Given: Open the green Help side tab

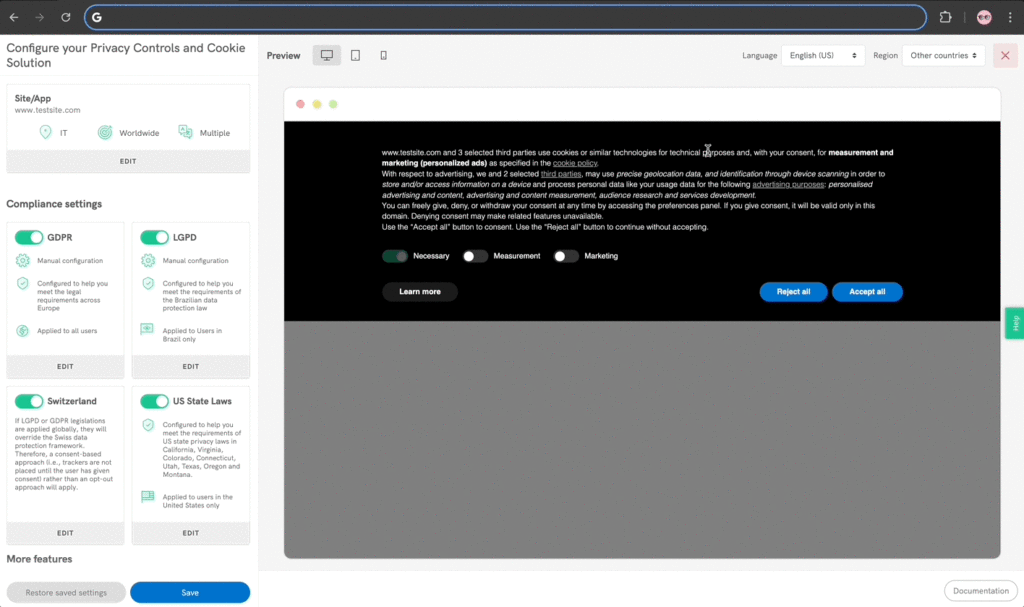Looking at the screenshot, I should click(1015, 323).
